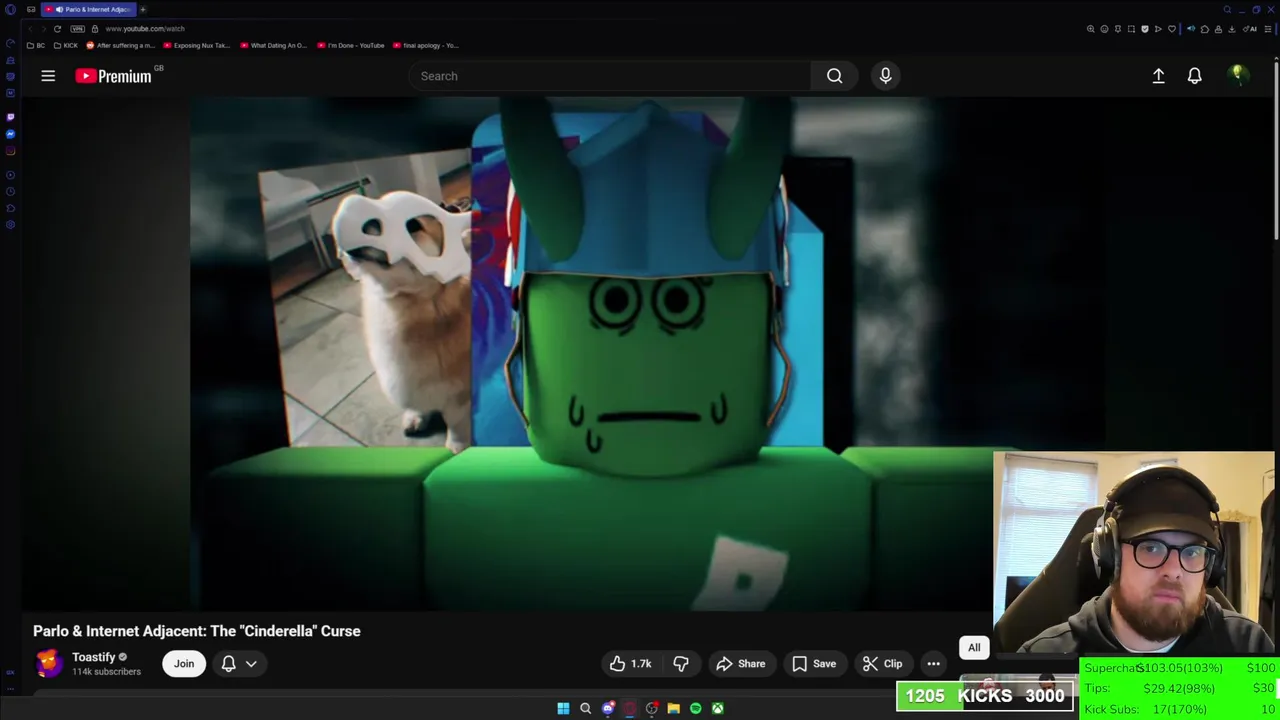
Task: Open Windows Start menu
Action: pos(563,708)
